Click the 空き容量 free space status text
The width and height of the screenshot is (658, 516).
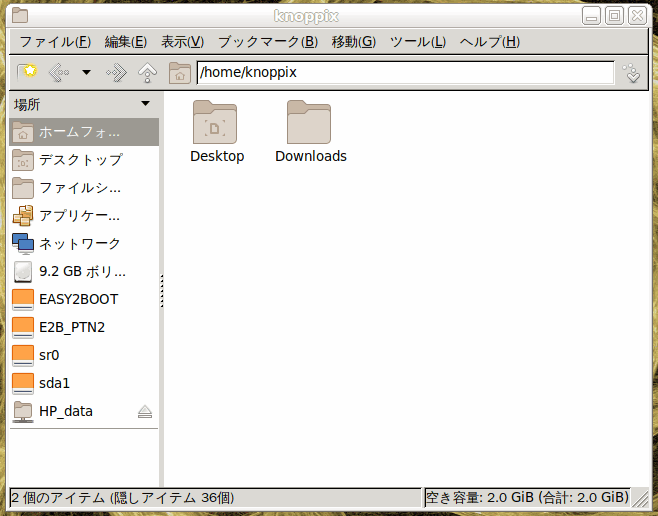[x=527, y=498]
